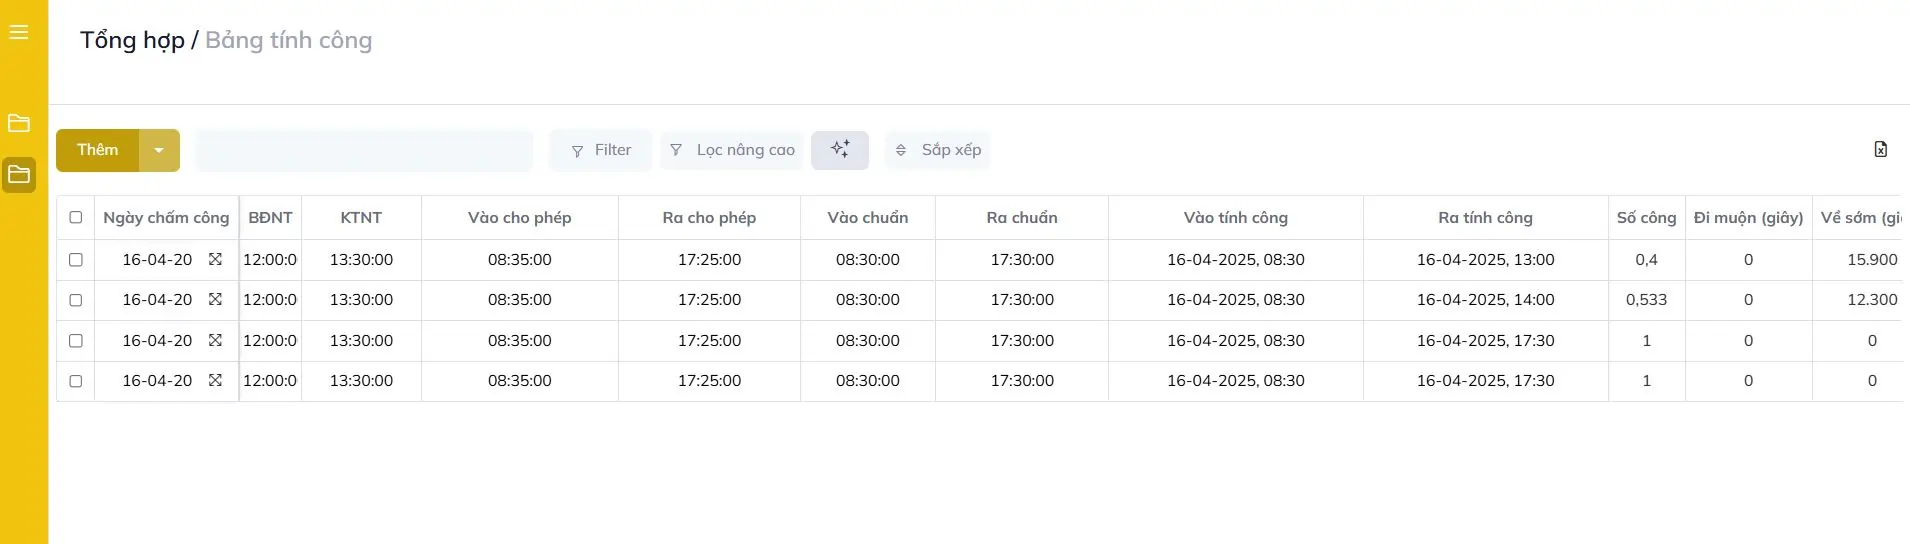Open the dropdown arrow beside Thêm

(159, 150)
